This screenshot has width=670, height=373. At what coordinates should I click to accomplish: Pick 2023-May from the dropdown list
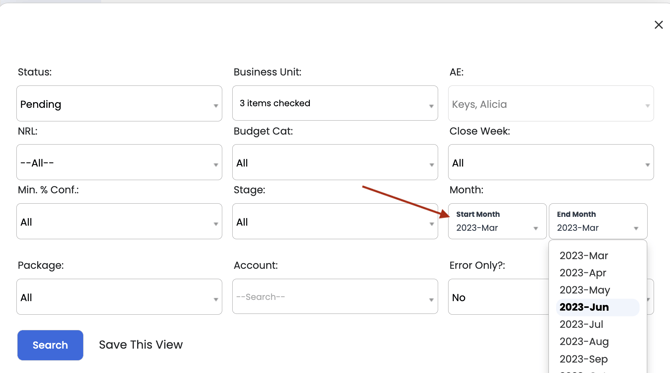click(585, 290)
